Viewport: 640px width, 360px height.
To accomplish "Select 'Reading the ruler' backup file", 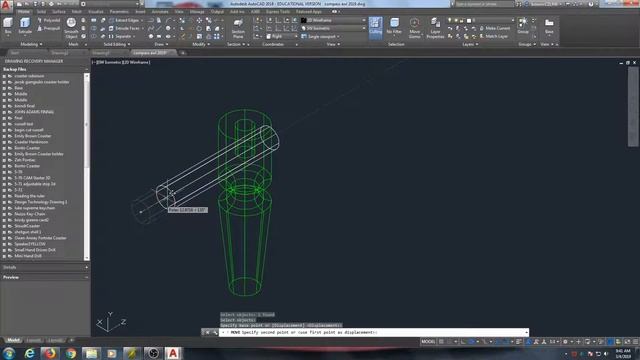I will click(x=29, y=196).
